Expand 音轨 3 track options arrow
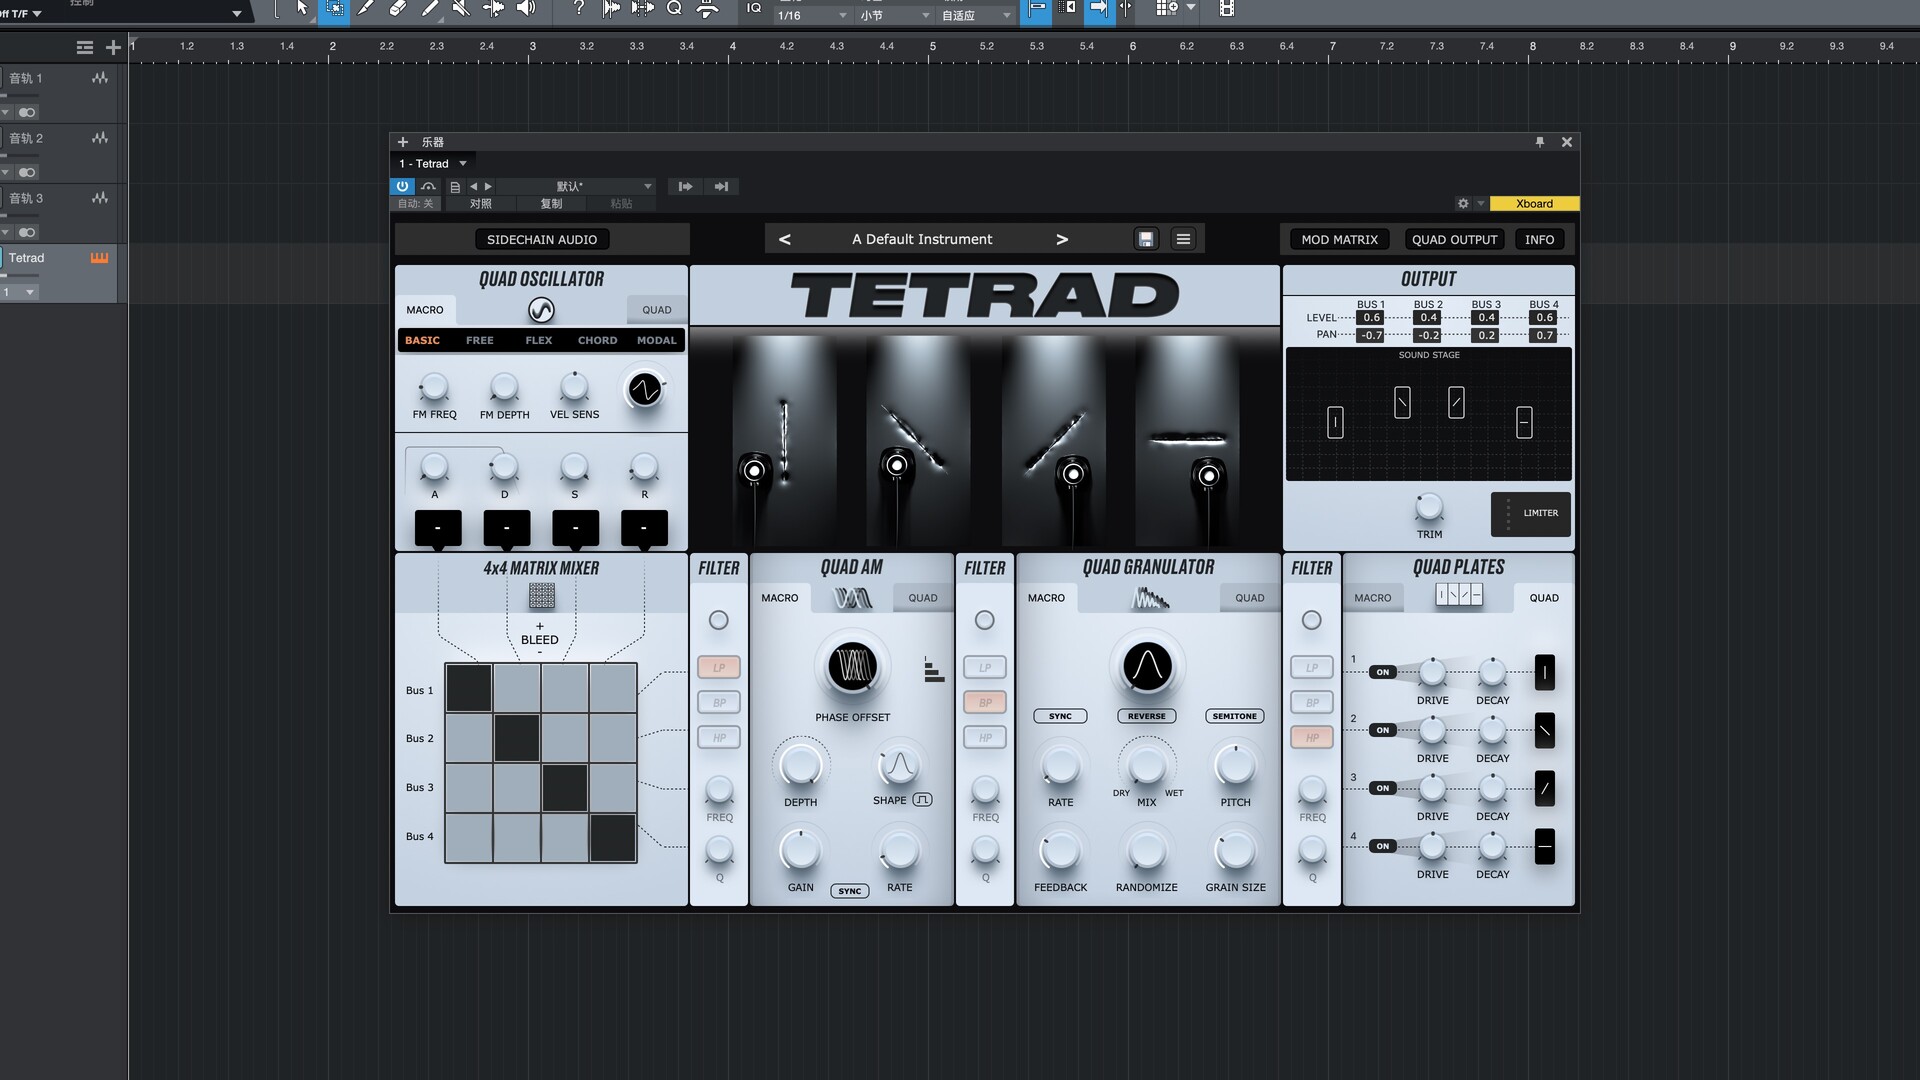This screenshot has width=1920, height=1080. tap(5, 232)
